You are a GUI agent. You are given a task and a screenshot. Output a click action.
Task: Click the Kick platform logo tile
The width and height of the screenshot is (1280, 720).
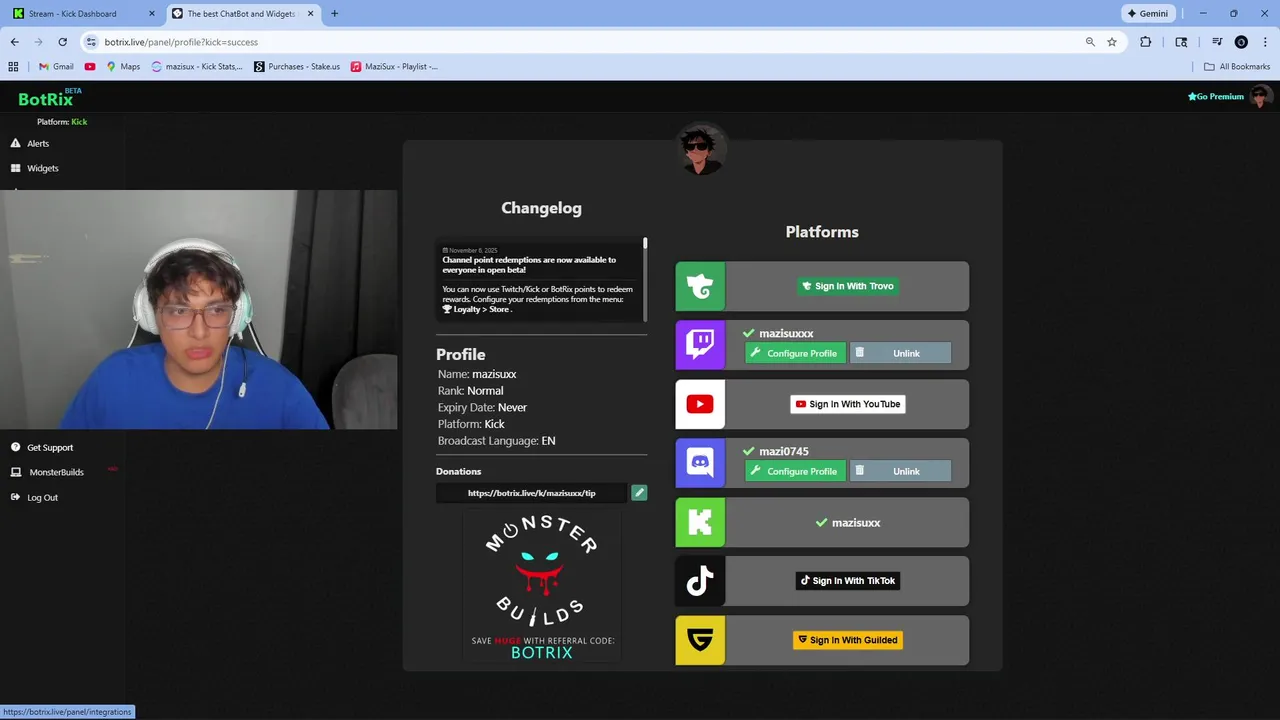[700, 522]
